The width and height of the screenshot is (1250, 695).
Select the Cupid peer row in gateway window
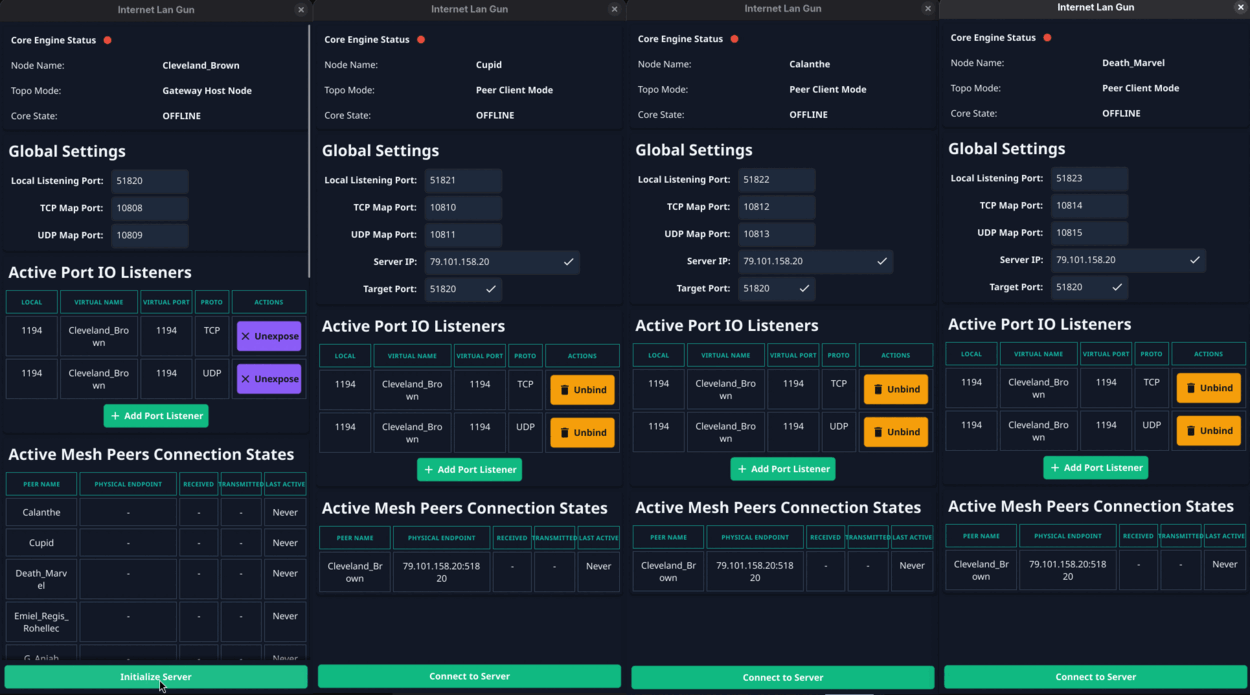(156, 543)
